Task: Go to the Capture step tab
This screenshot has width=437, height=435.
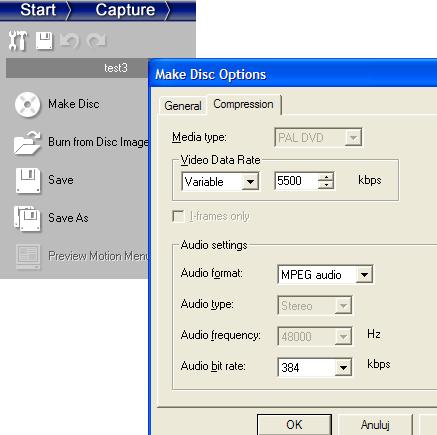Action: (x=125, y=10)
